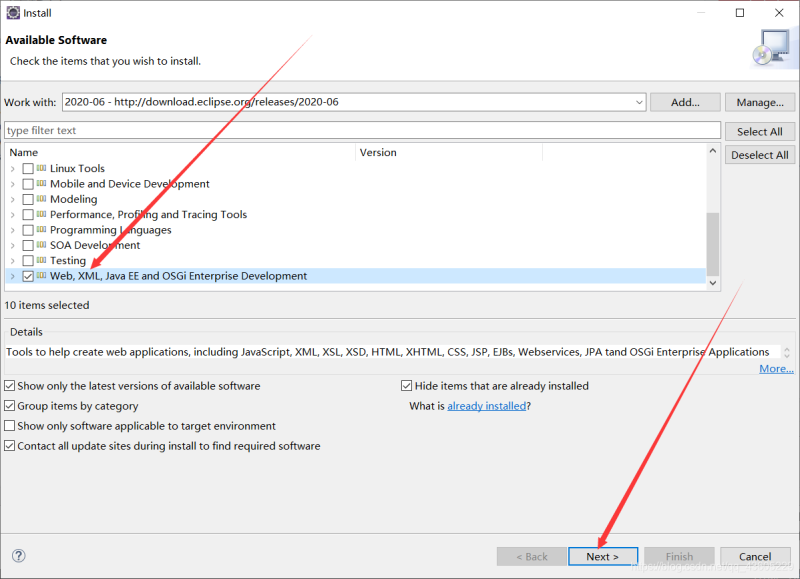Viewport: 800px width, 579px height.
Task: Click the Linux Tools category icon
Action: click(41, 168)
